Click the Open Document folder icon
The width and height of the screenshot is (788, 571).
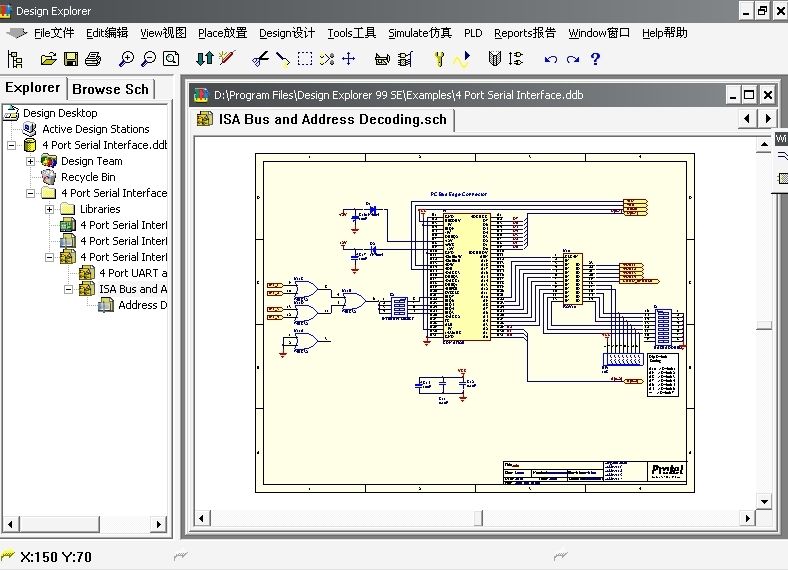[x=50, y=59]
